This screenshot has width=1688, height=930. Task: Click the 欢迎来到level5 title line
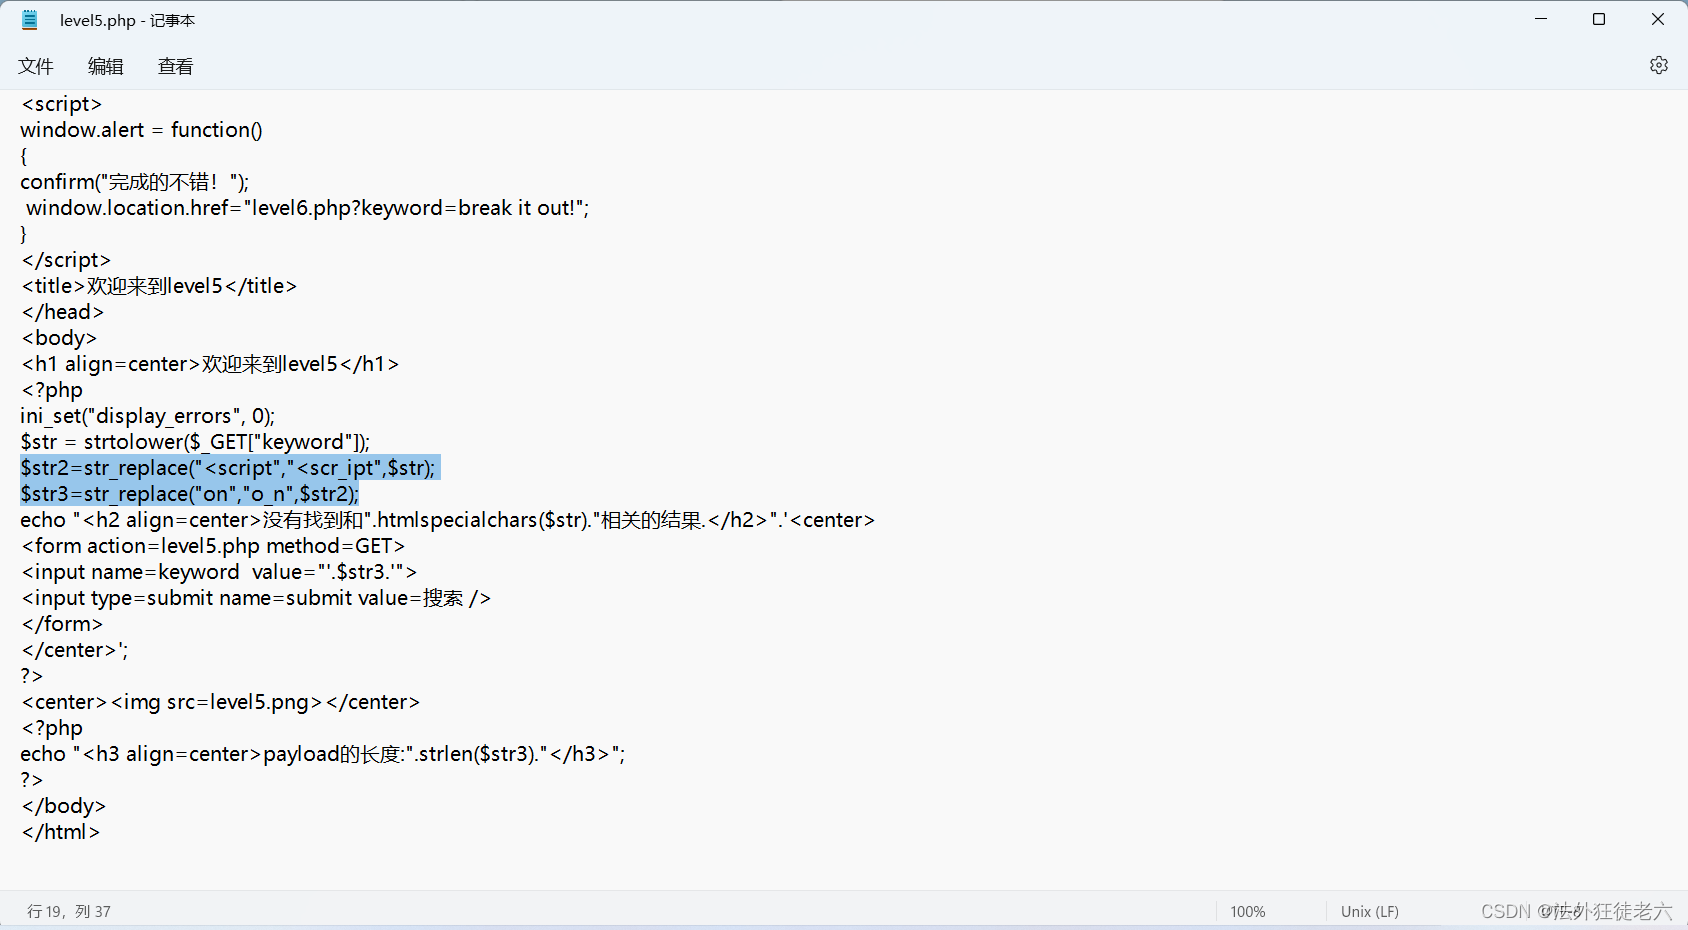pos(158,285)
